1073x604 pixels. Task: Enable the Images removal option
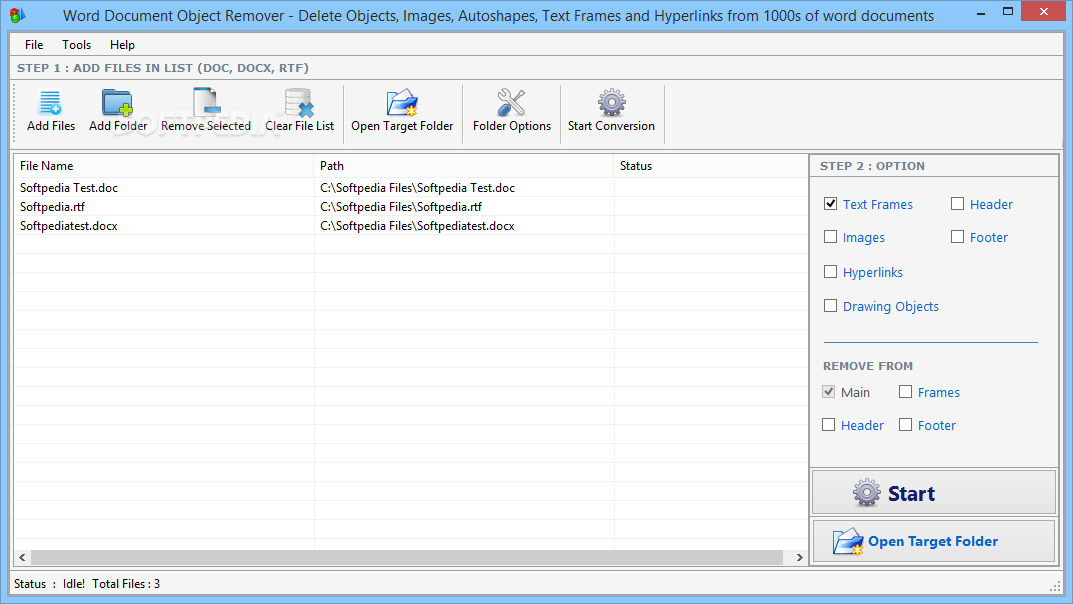tap(830, 237)
